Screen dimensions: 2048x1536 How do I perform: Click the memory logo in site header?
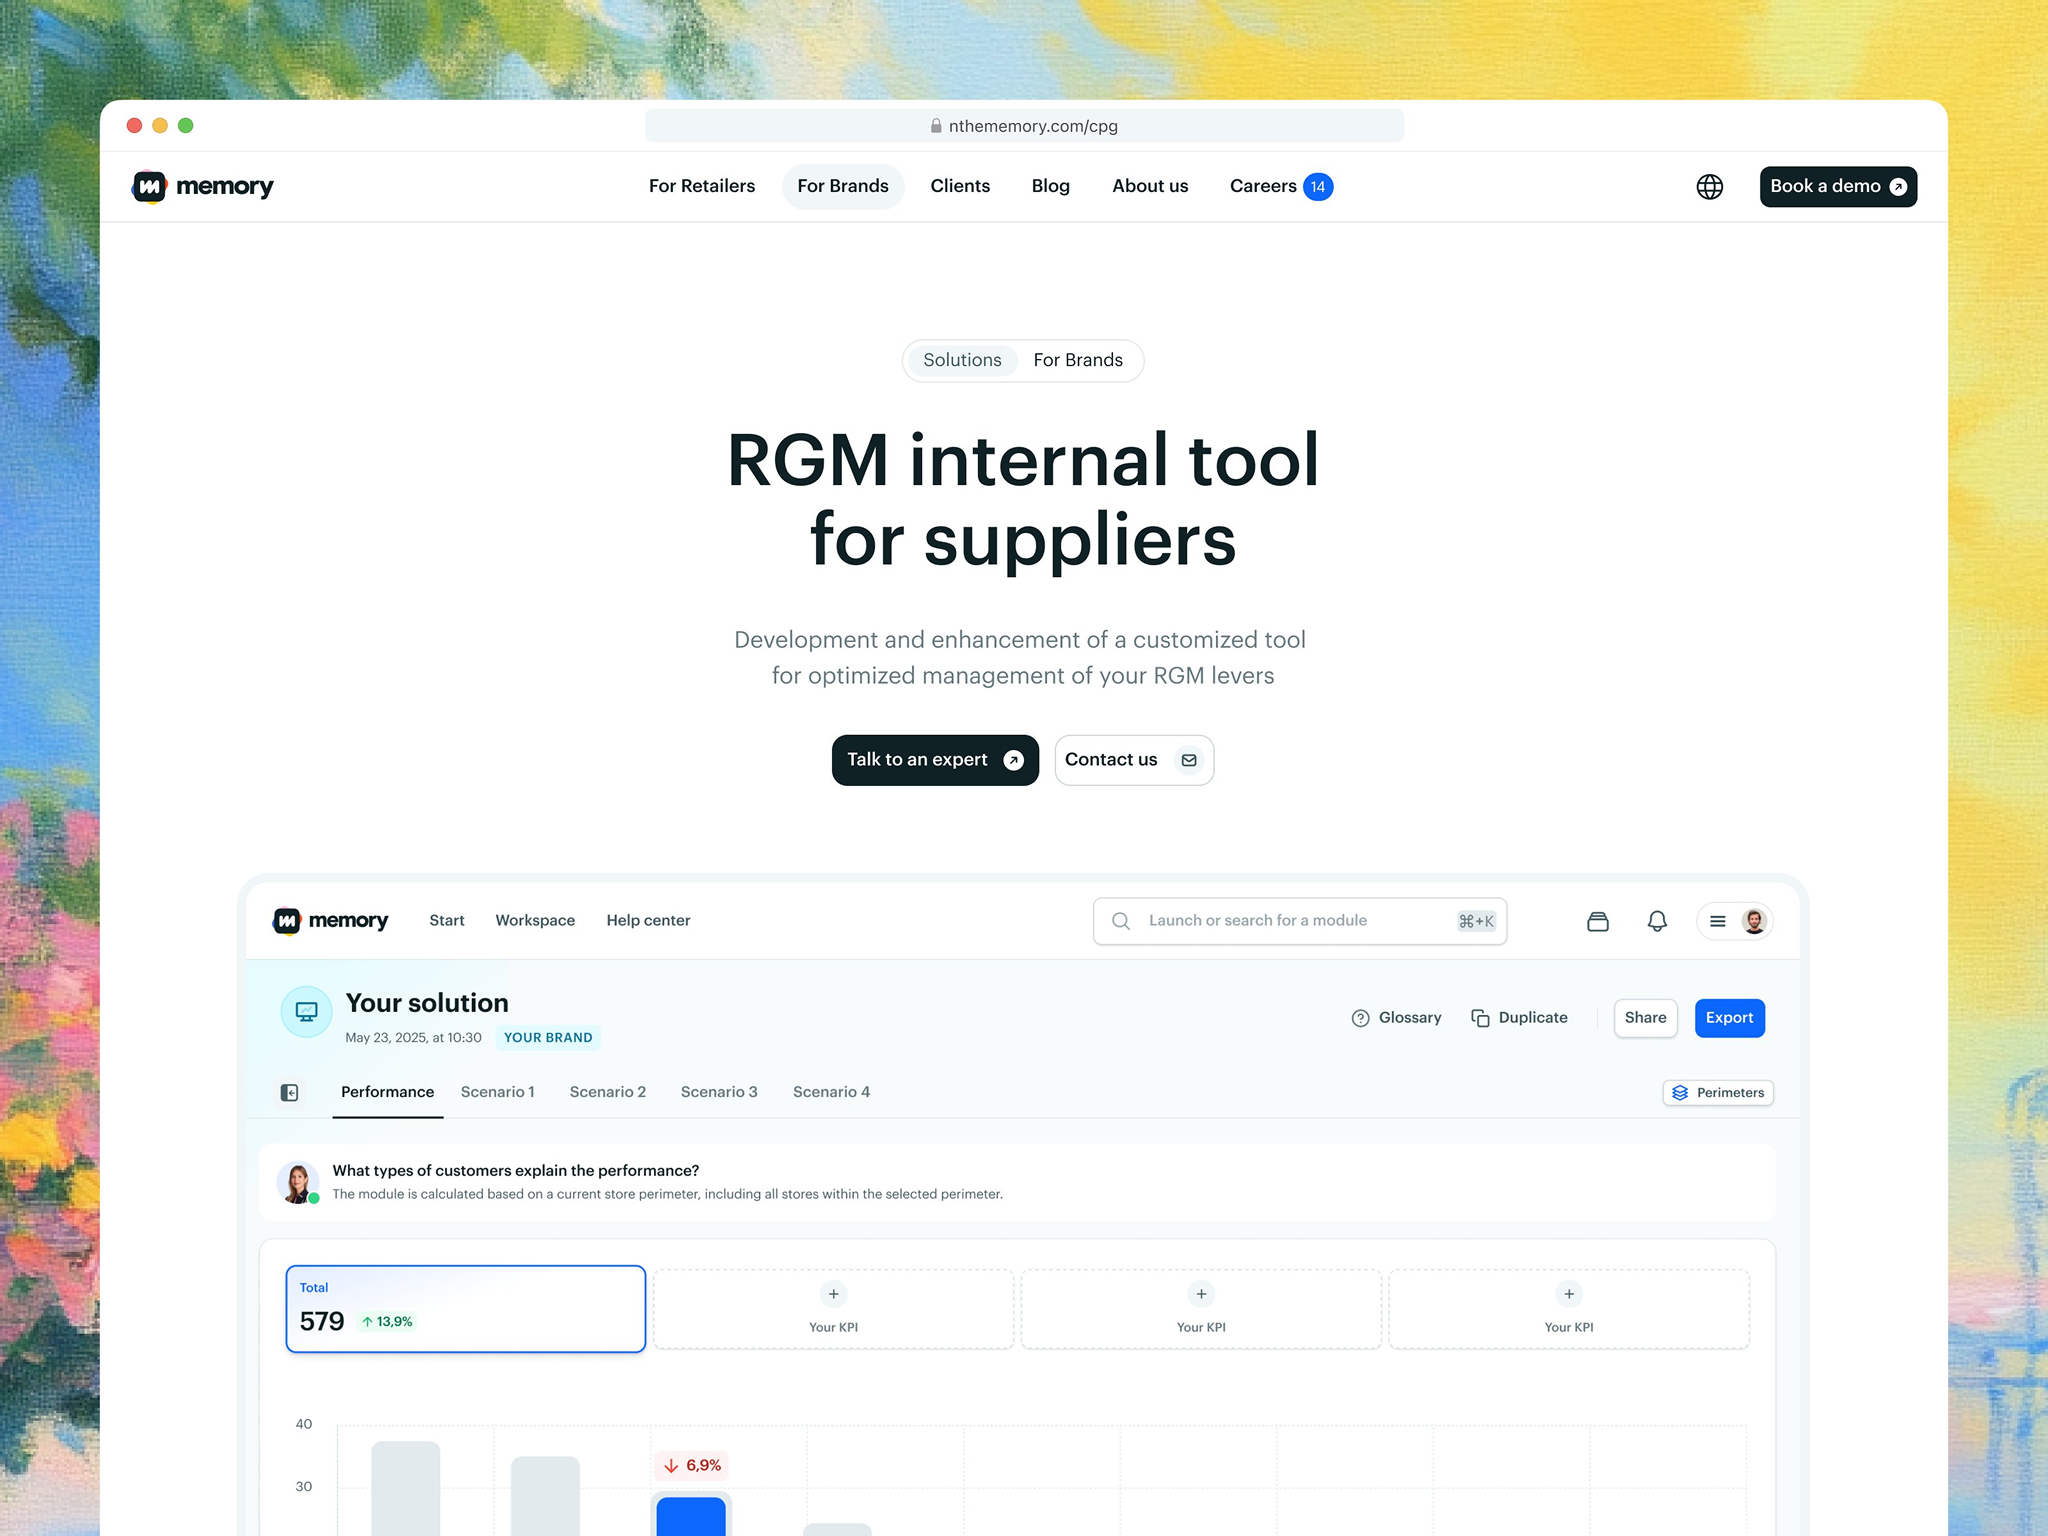tap(203, 187)
